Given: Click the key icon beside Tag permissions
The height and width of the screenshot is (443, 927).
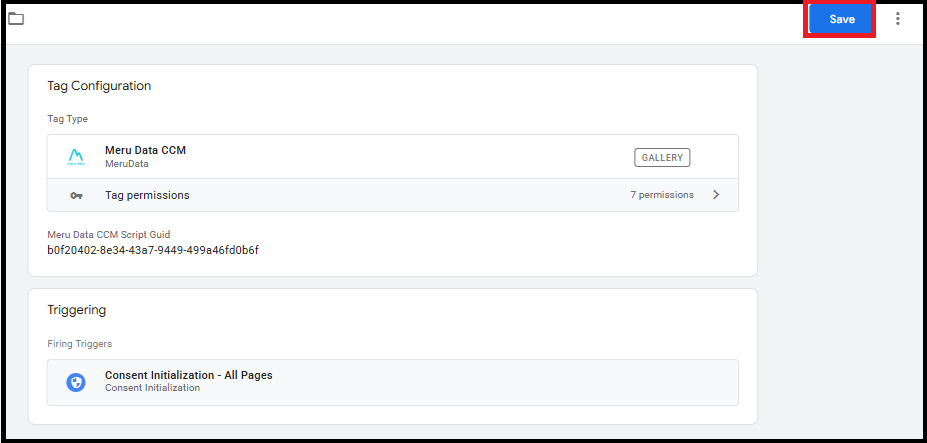Looking at the screenshot, I should click(x=76, y=196).
